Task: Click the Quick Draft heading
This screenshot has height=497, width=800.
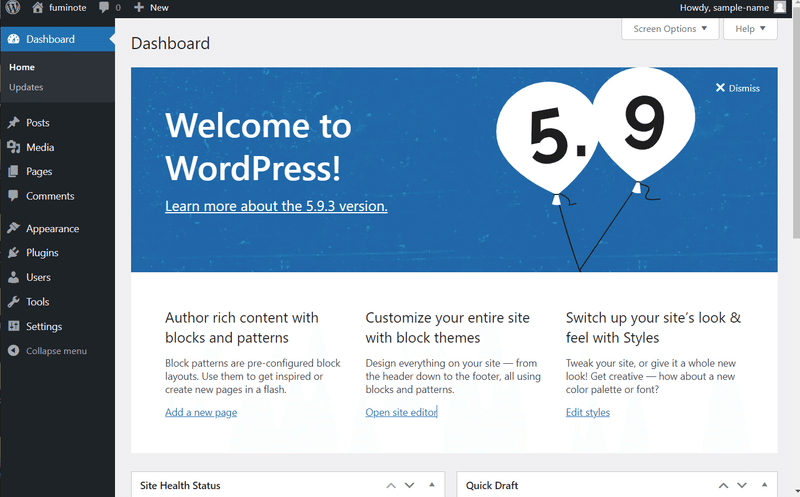Action: coord(492,485)
